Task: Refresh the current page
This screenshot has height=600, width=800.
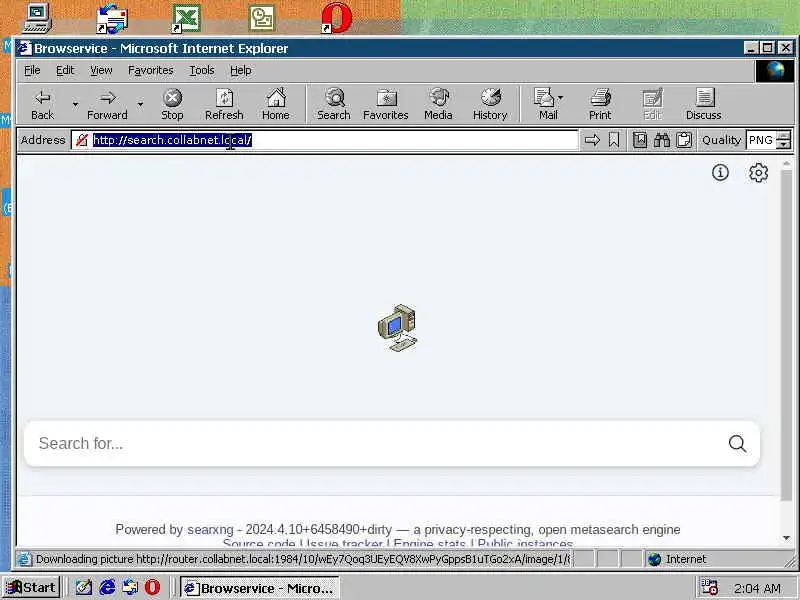Action: tap(224, 105)
